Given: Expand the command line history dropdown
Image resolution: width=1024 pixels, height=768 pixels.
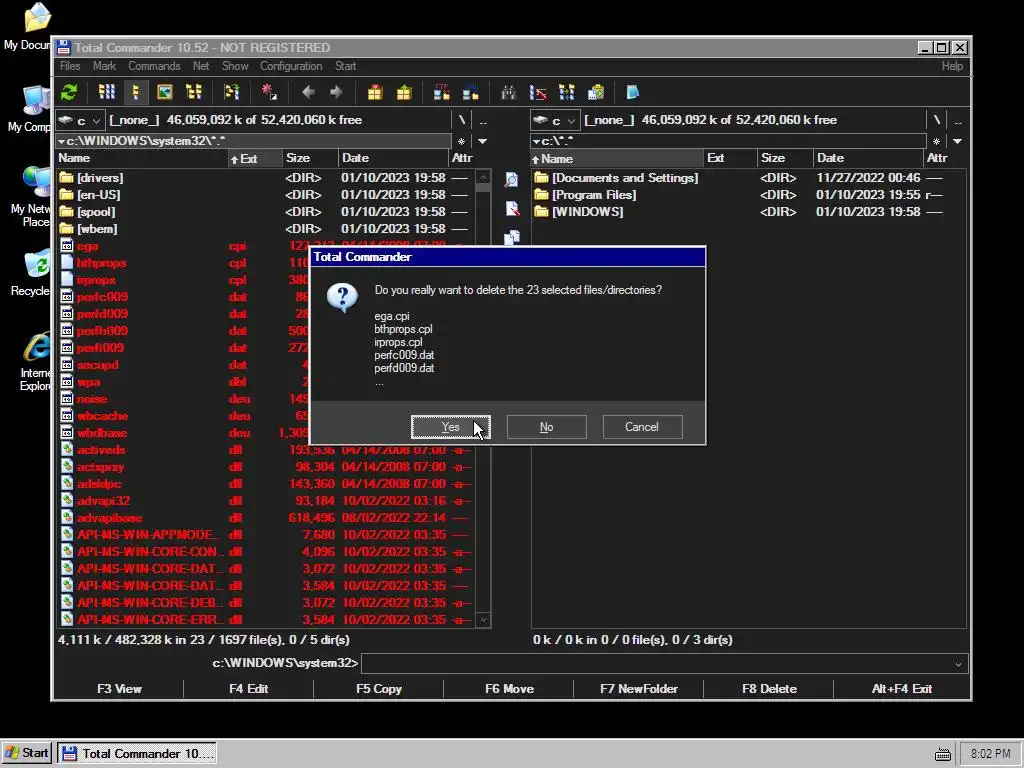Looking at the screenshot, I should tap(958, 664).
